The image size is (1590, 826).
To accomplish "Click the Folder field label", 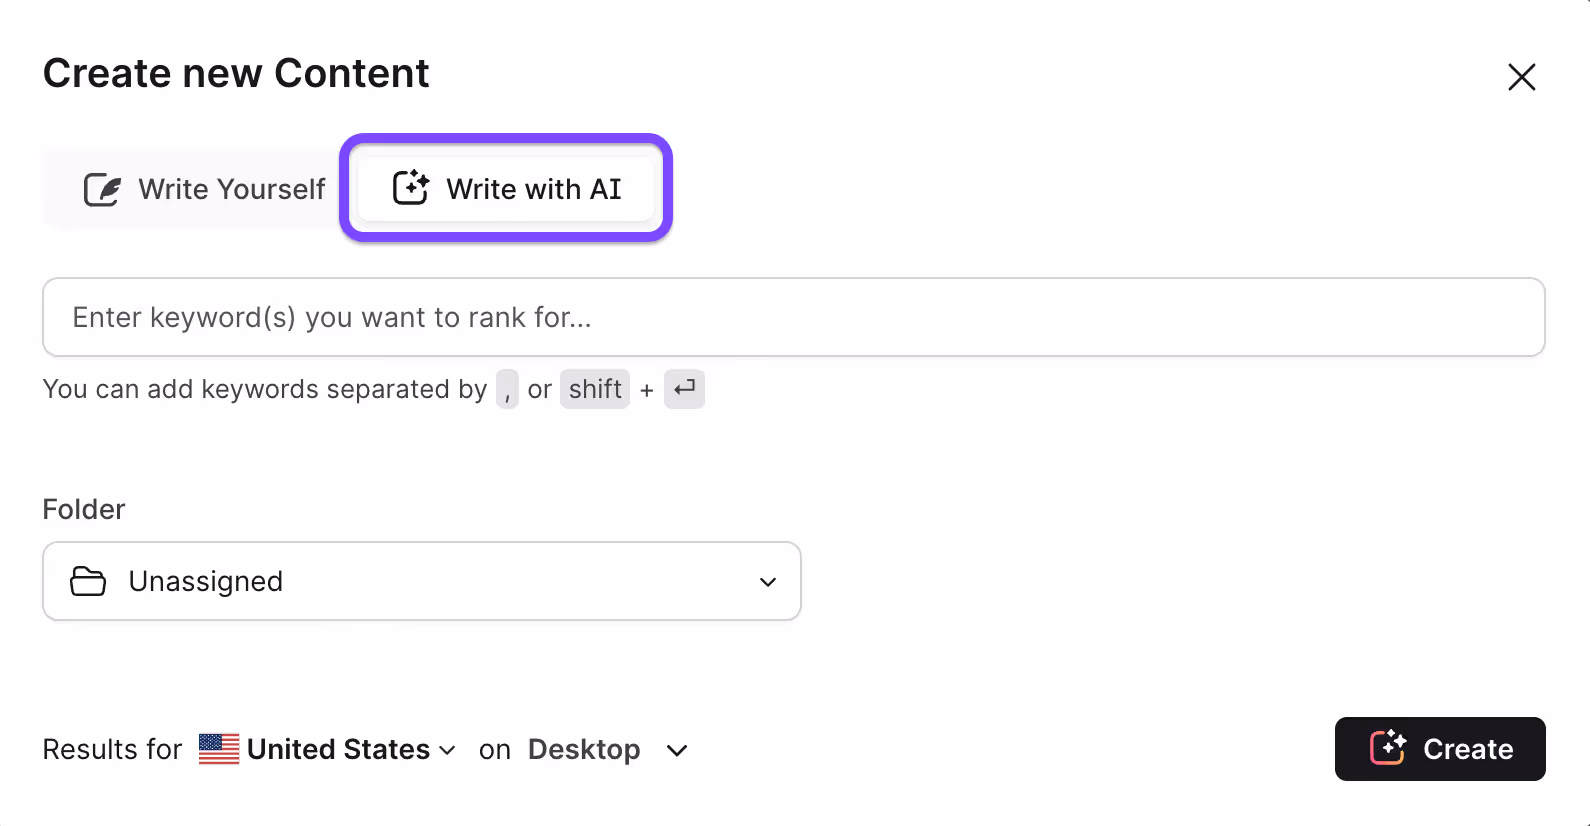I will tap(84, 509).
